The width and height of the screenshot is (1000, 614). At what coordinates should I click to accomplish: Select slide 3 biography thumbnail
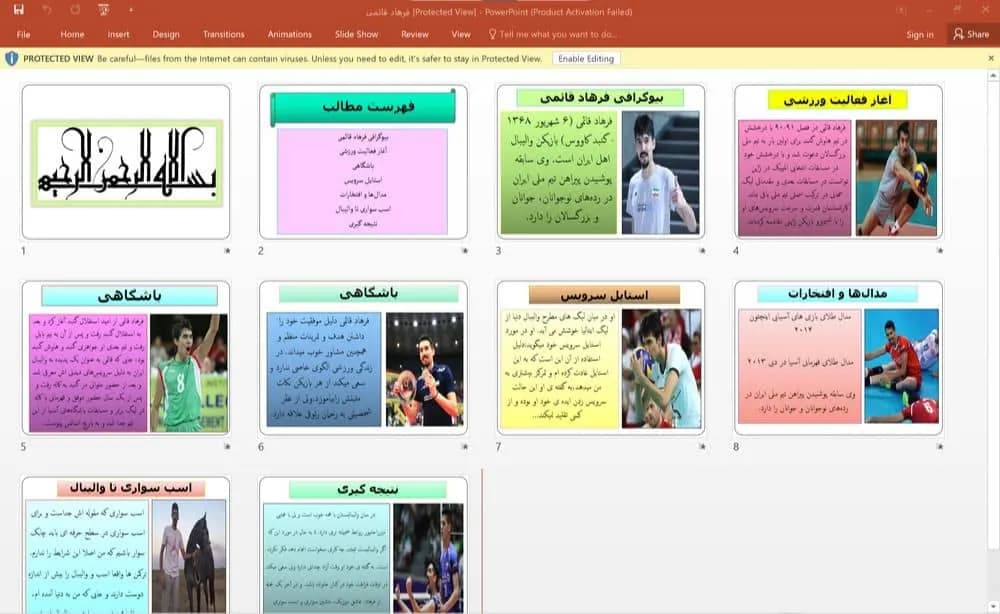point(601,162)
